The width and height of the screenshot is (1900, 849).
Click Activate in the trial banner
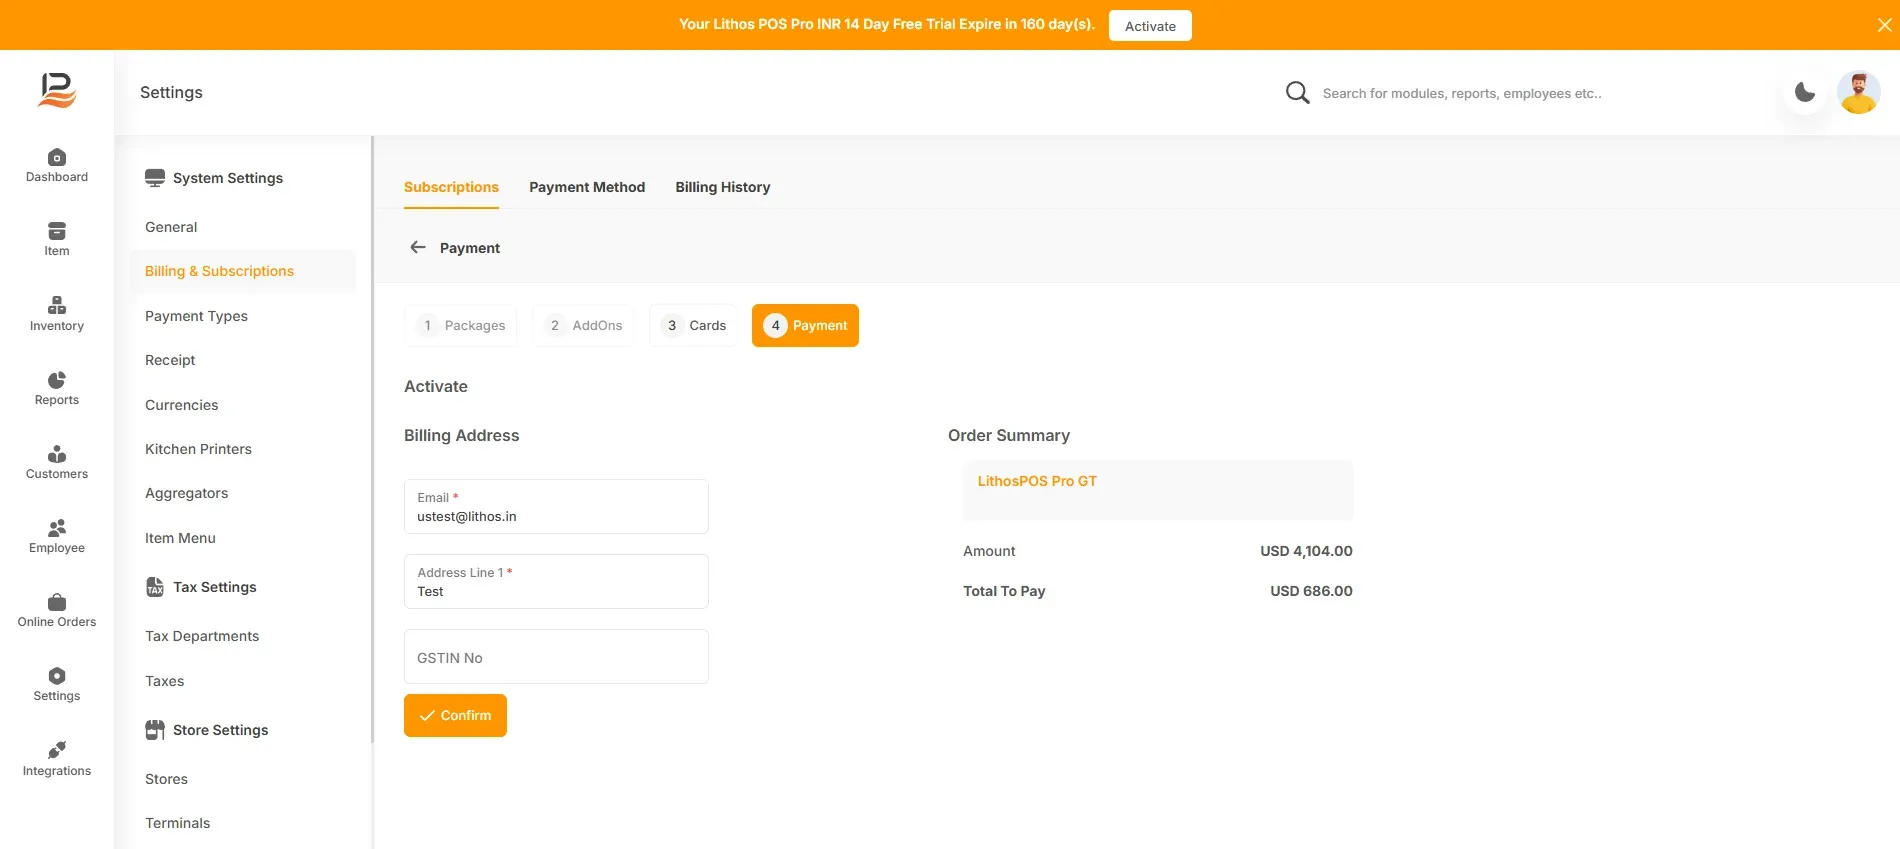click(1150, 26)
